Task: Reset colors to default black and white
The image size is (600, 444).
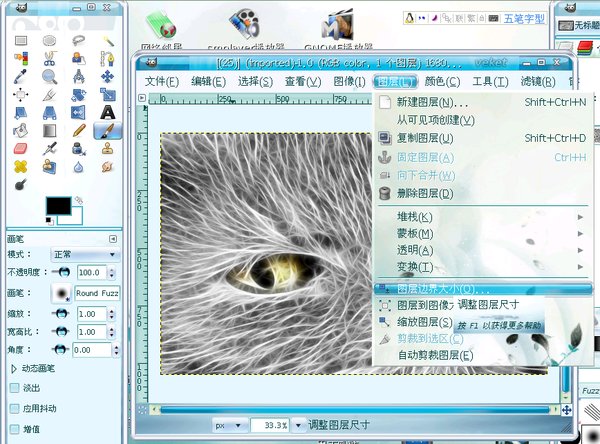Action: 49,221
